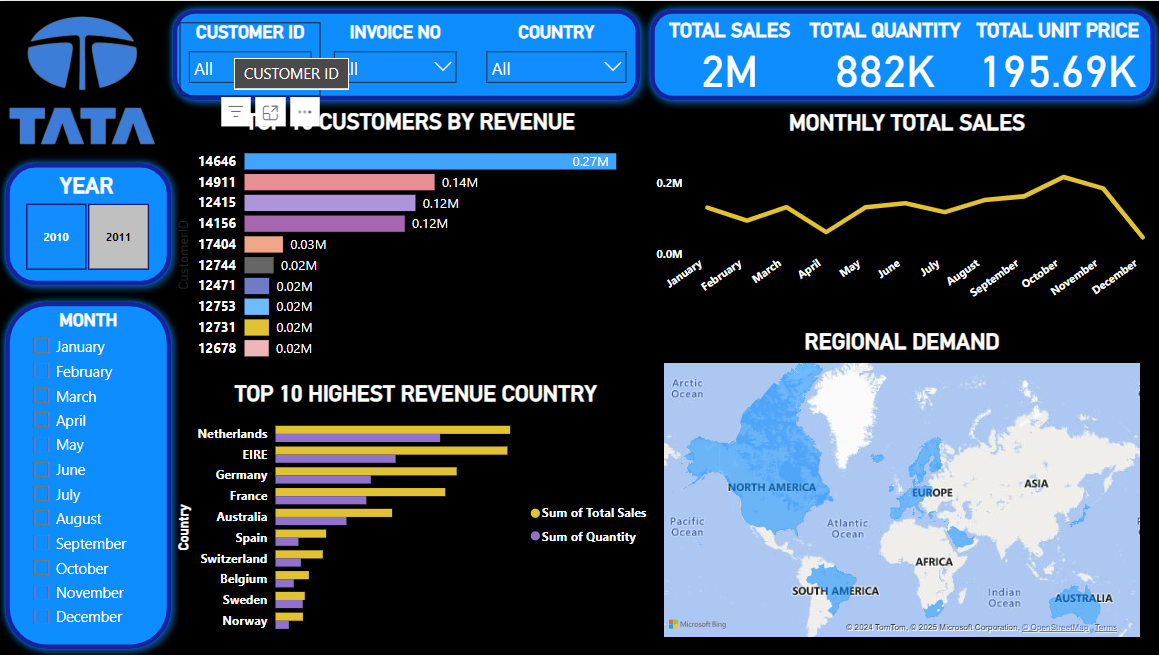Screen dimensions: 1159x655
Task: Open the OpenStreetMap attribution link
Action: click(x=1054, y=627)
